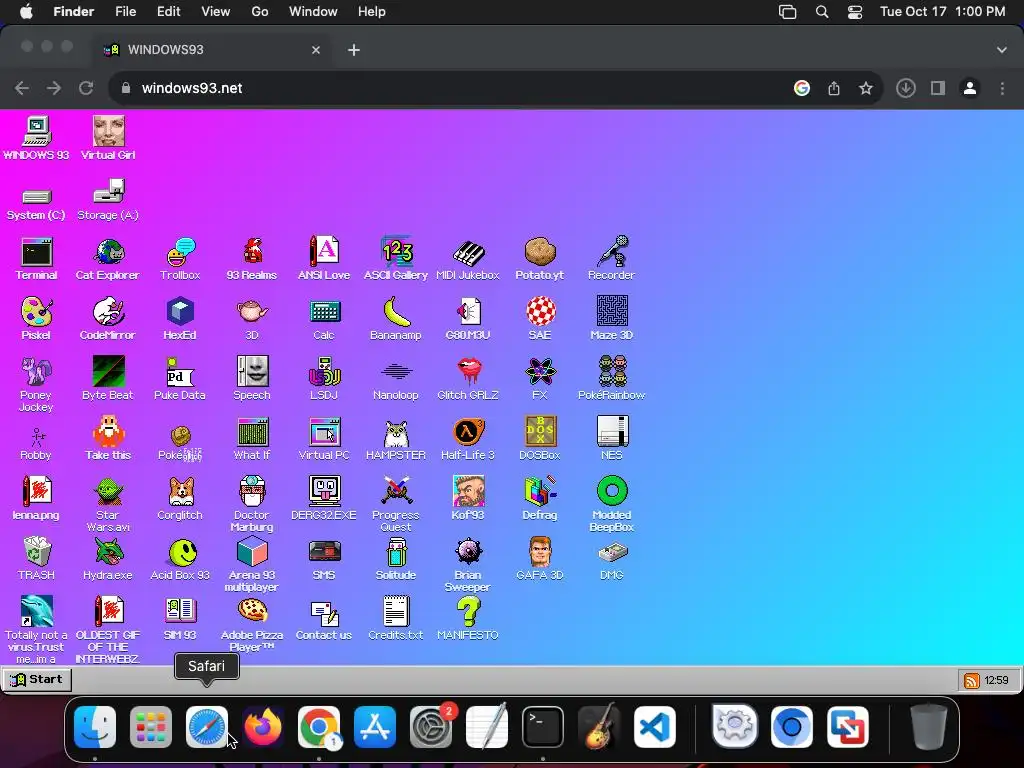Viewport: 1024px width, 768px height.
Task: Share this page from the toolbar
Action: (834, 88)
